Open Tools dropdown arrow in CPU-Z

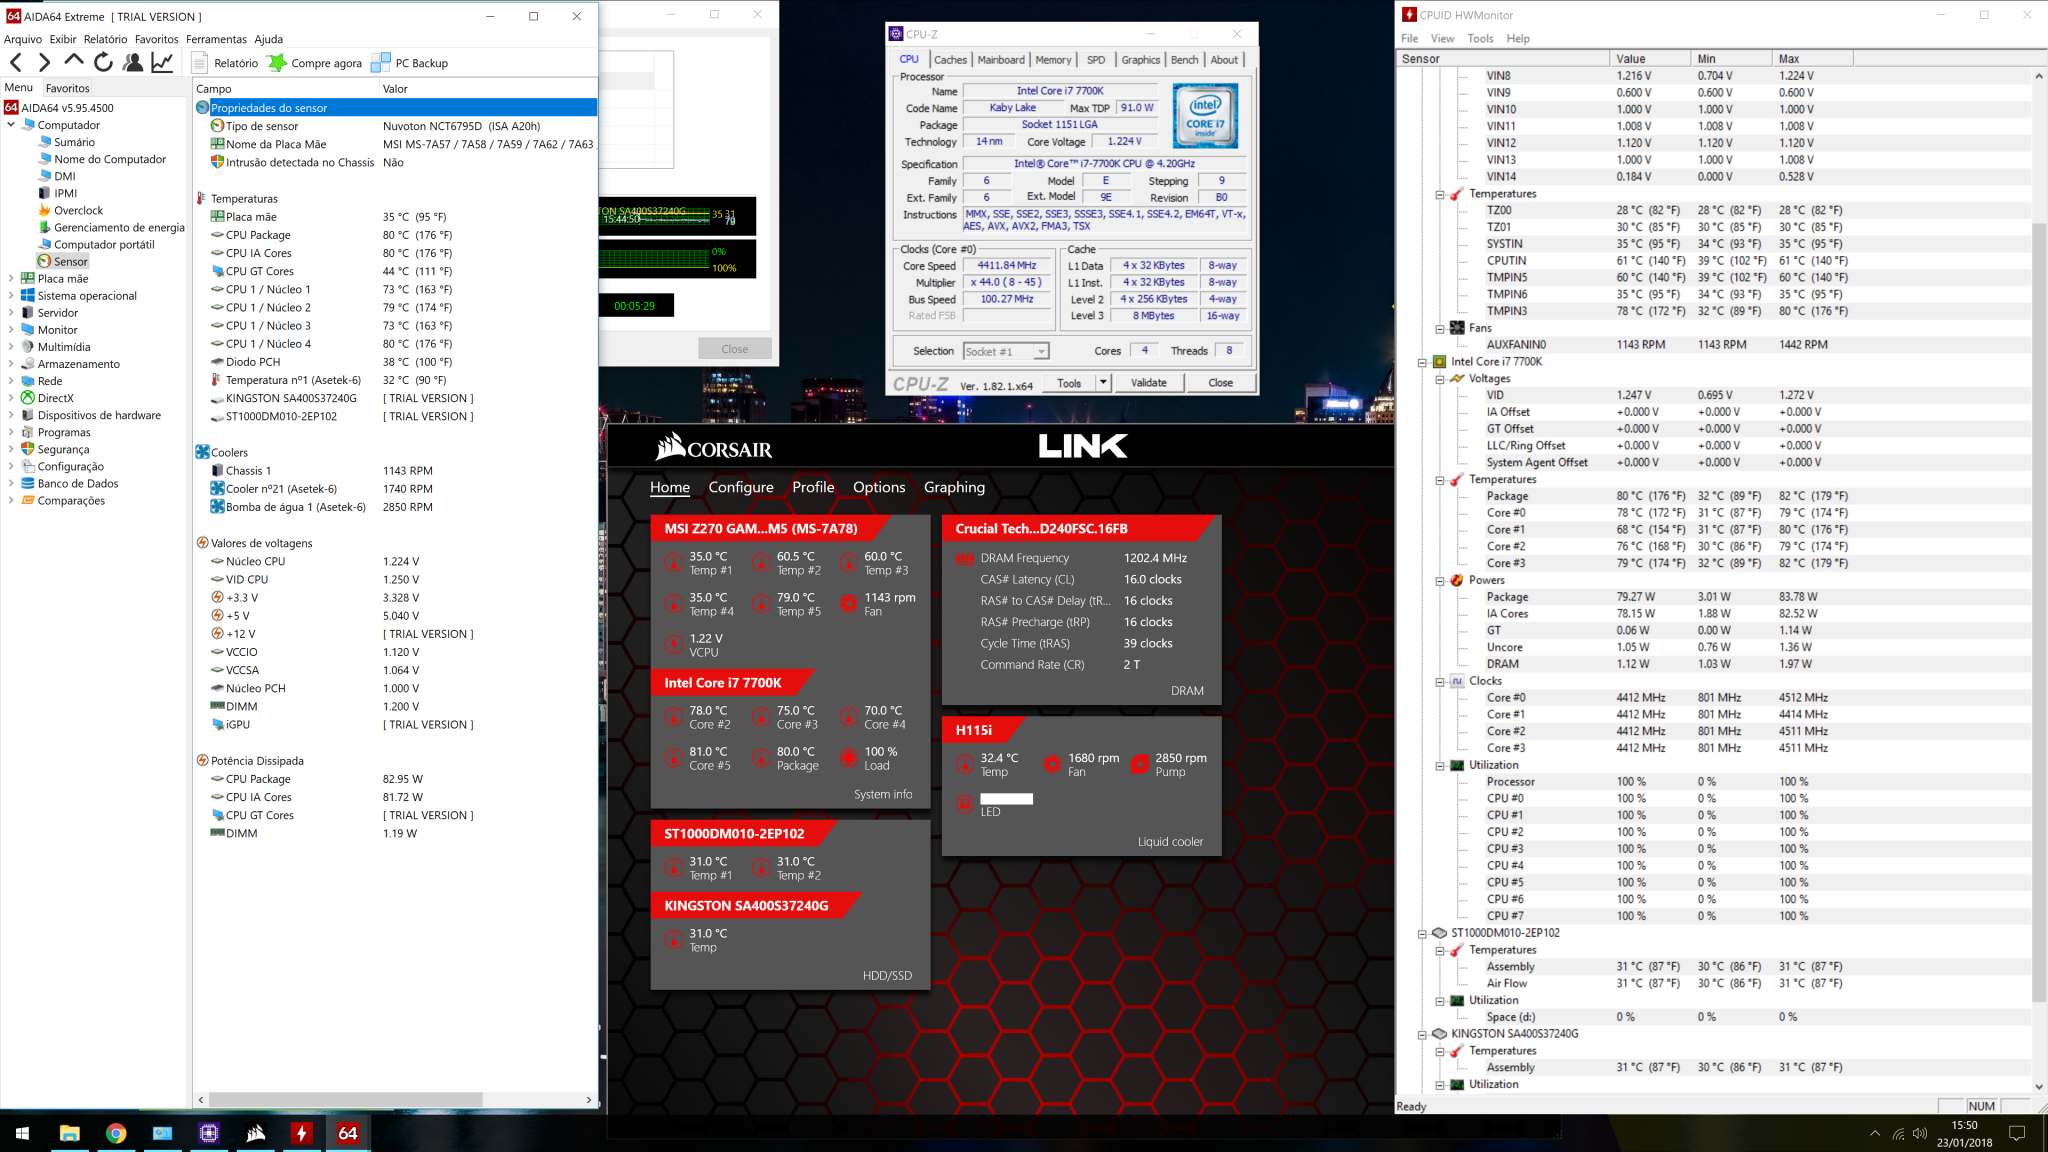click(x=1103, y=383)
